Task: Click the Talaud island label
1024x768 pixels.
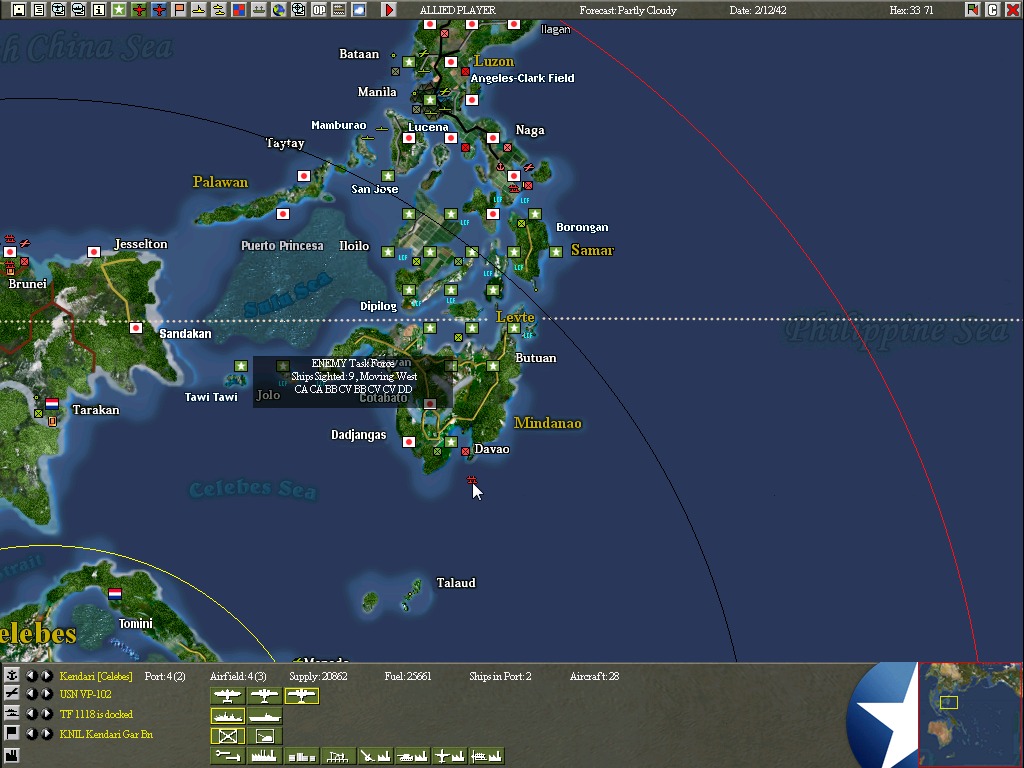Action: (x=456, y=583)
